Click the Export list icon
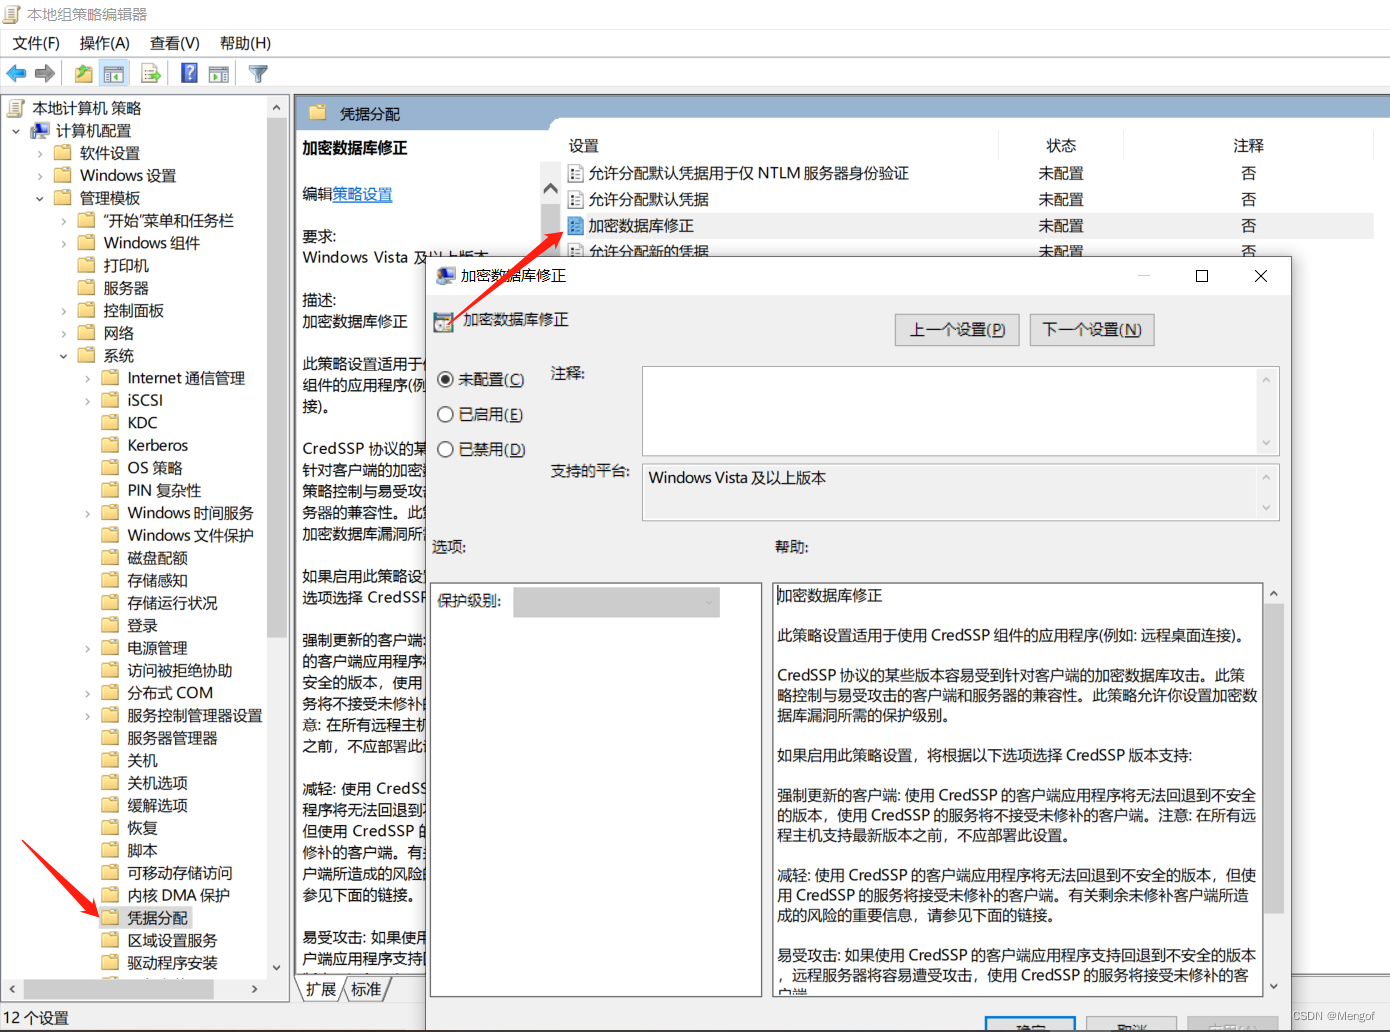 point(151,72)
